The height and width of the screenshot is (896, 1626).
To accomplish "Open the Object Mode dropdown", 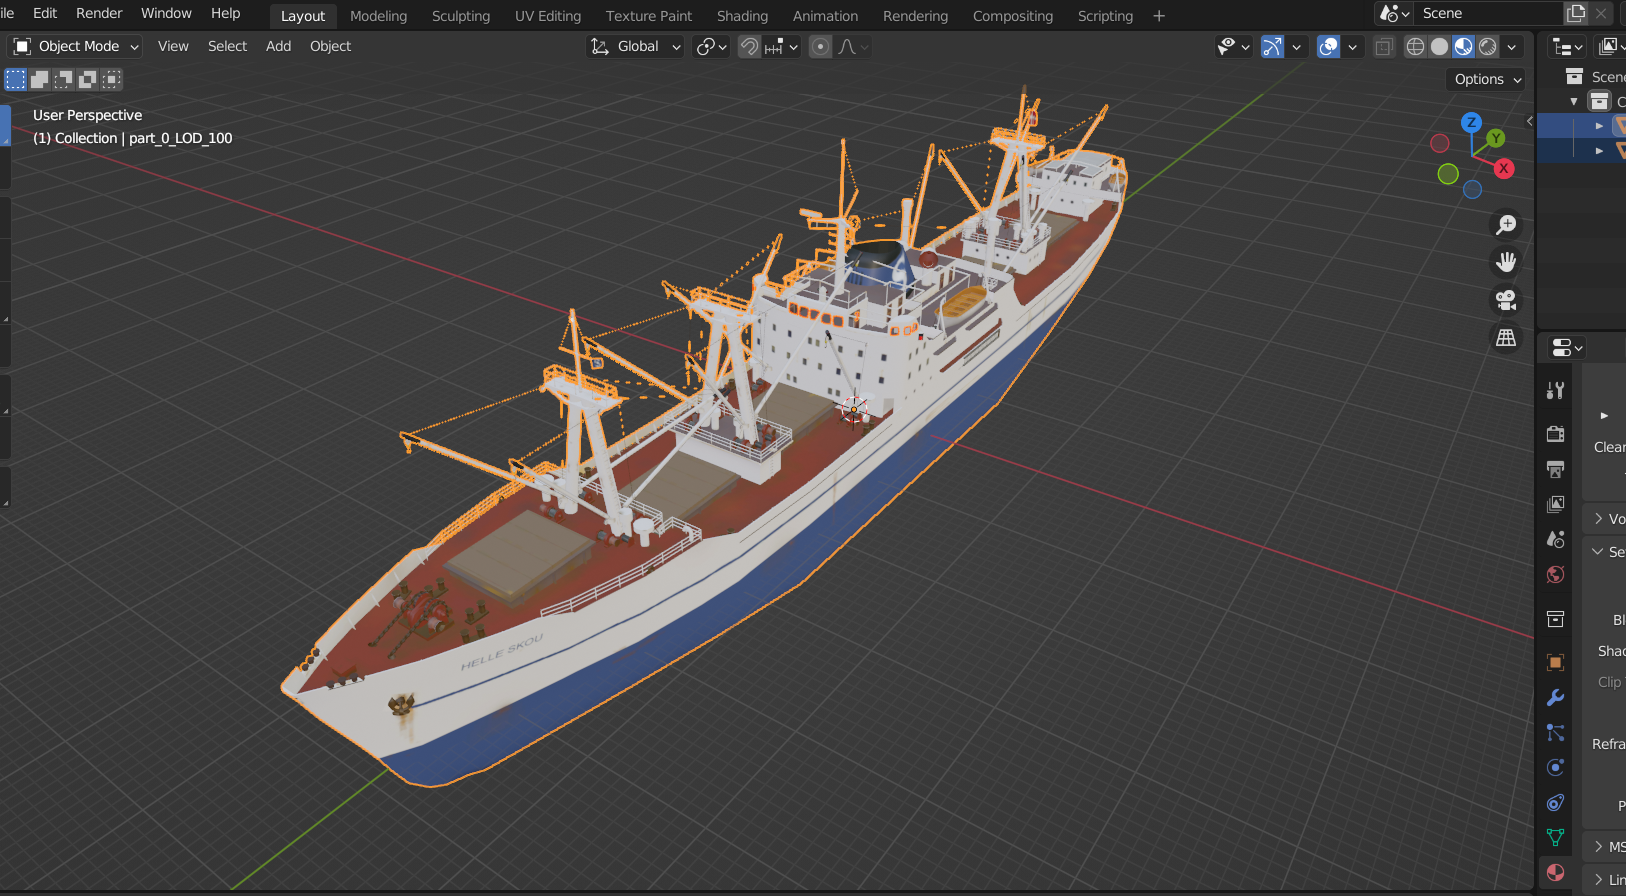I will tap(75, 46).
